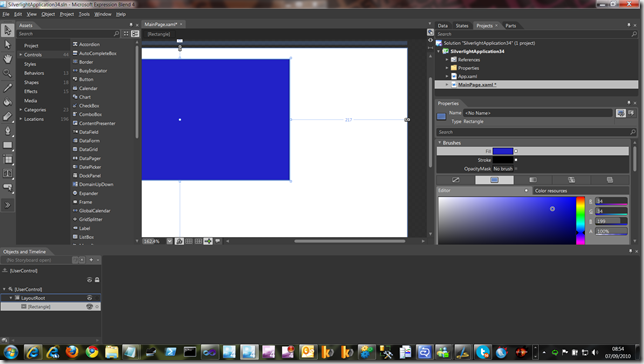This screenshot has width=644, height=364.
Task: Choose the Gradient brush tab
Action: [x=533, y=180]
